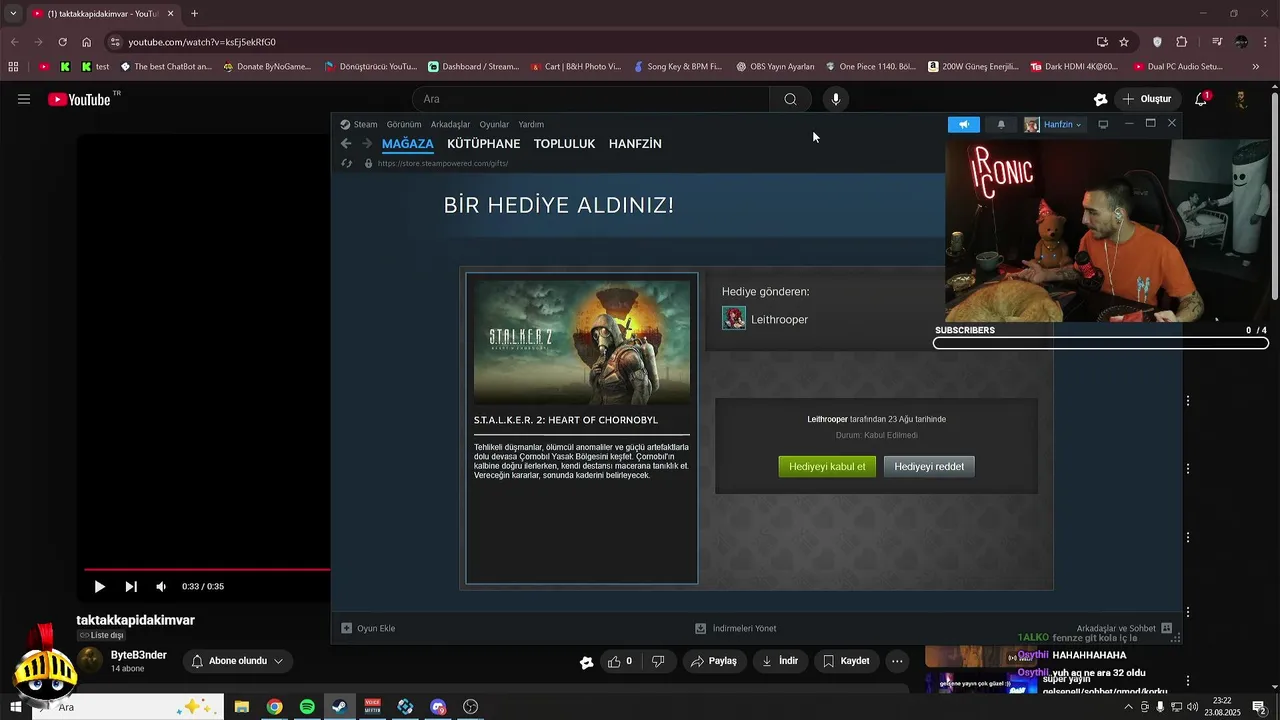This screenshot has height=720, width=1280.
Task: Open Steam menu in the video
Action: [359, 125]
